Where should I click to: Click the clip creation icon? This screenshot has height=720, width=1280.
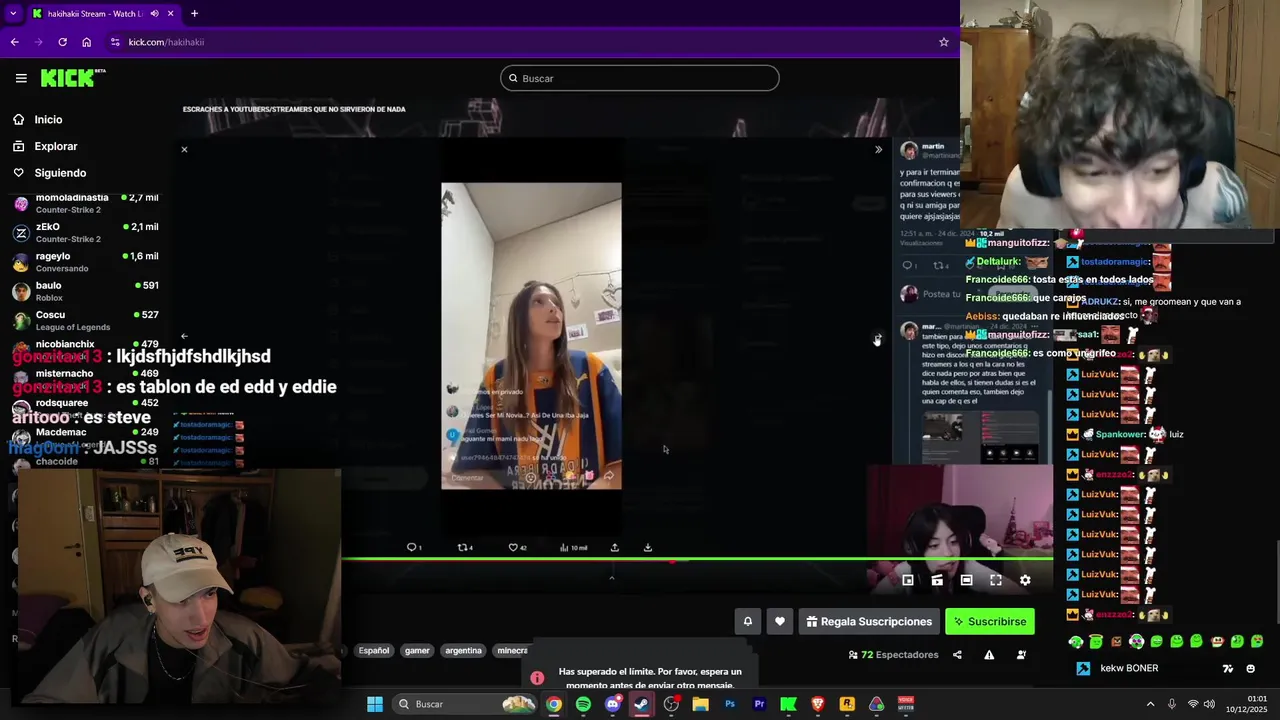click(937, 580)
